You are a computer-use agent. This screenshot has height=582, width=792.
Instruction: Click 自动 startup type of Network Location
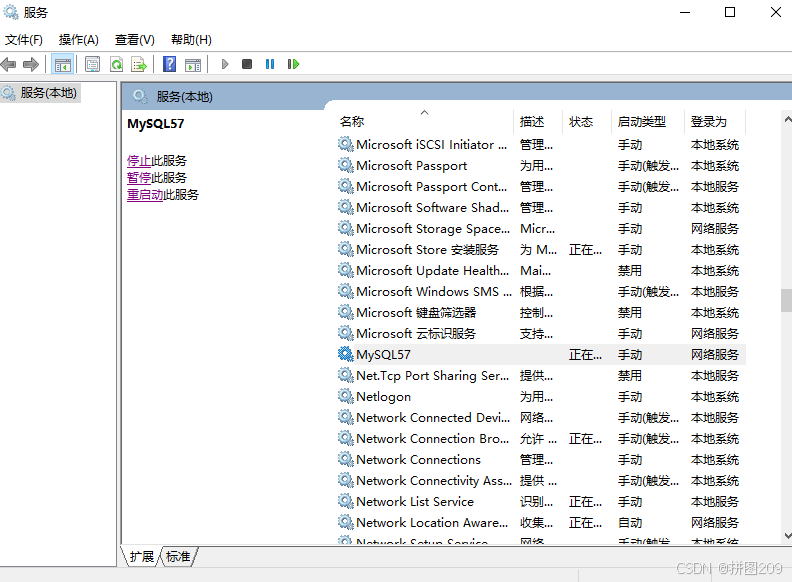[x=630, y=522]
